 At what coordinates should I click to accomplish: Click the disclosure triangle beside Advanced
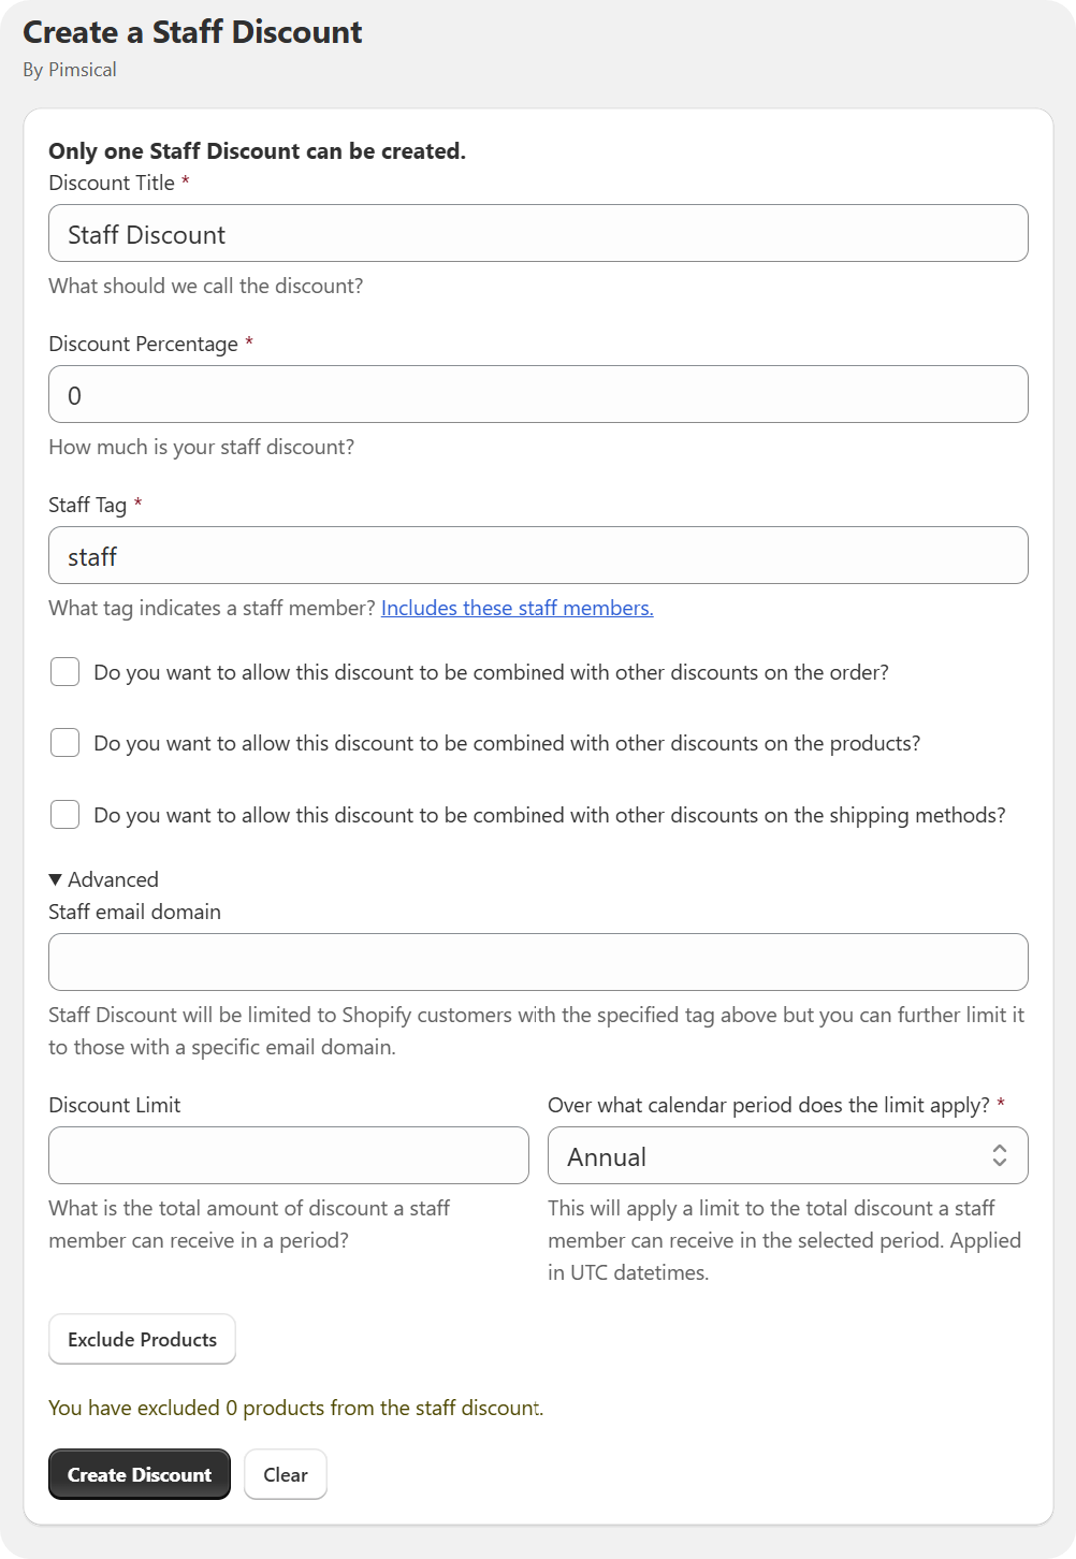coord(54,879)
